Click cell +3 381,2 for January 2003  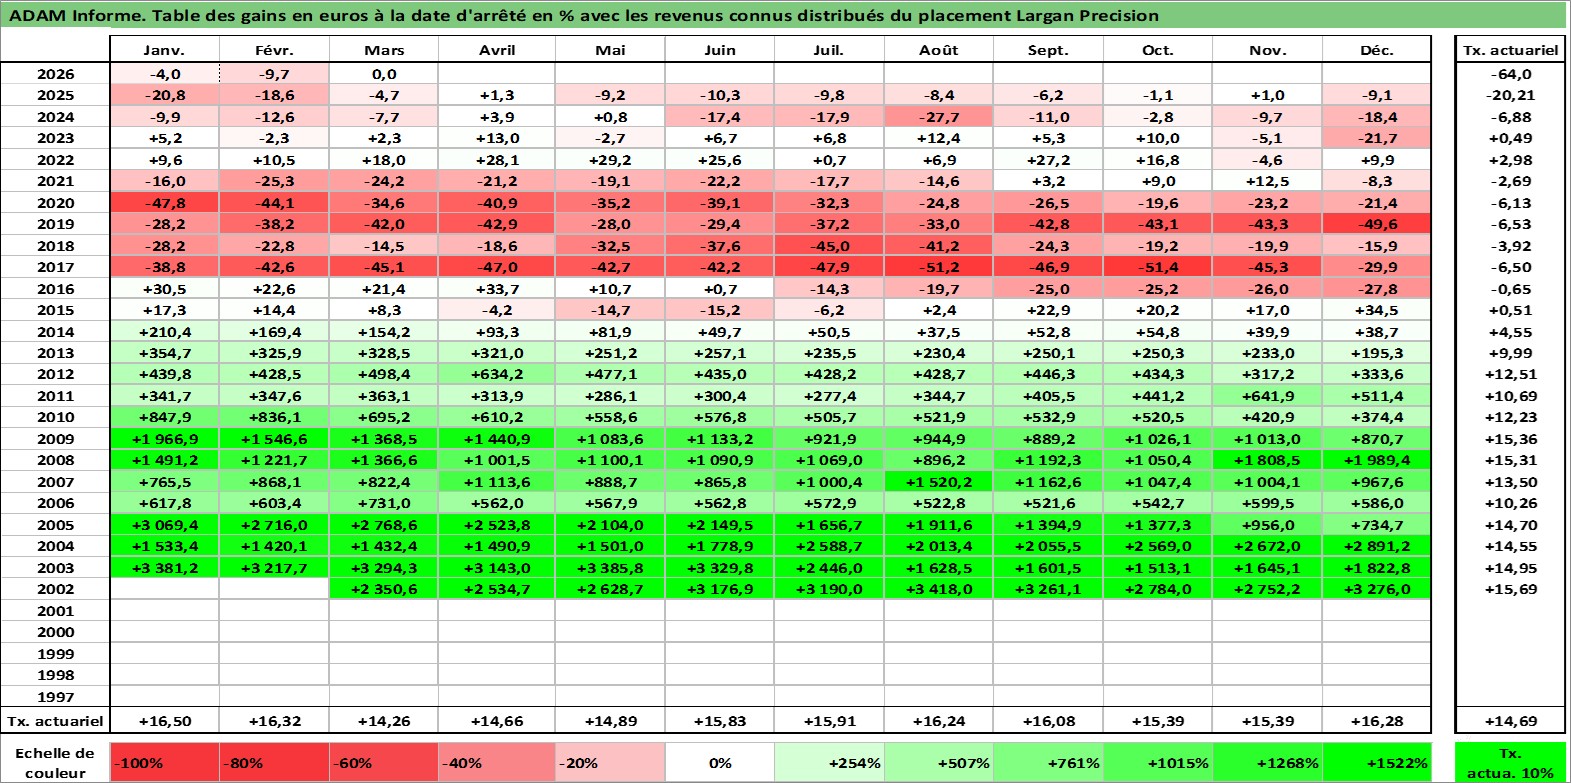164,568
